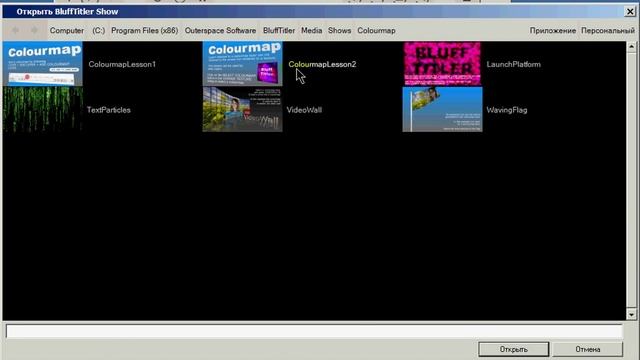The image size is (640, 360).
Task: Cancel with the Отмена button
Action: (x=588, y=349)
